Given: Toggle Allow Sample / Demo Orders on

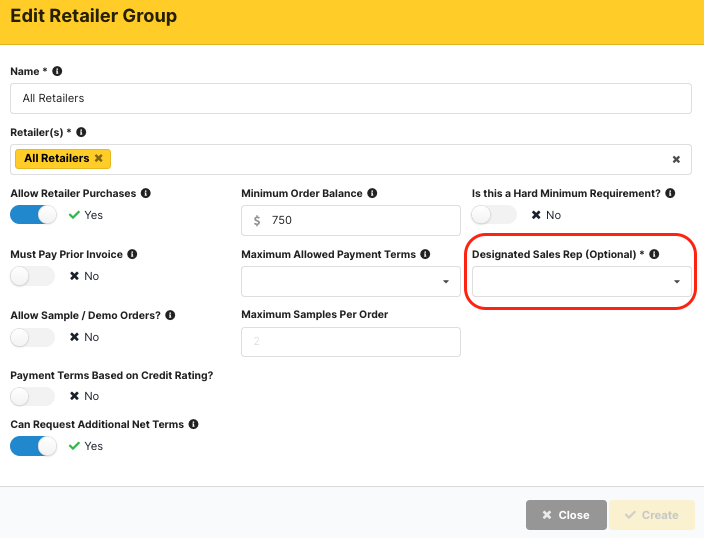Looking at the screenshot, I should coord(33,337).
